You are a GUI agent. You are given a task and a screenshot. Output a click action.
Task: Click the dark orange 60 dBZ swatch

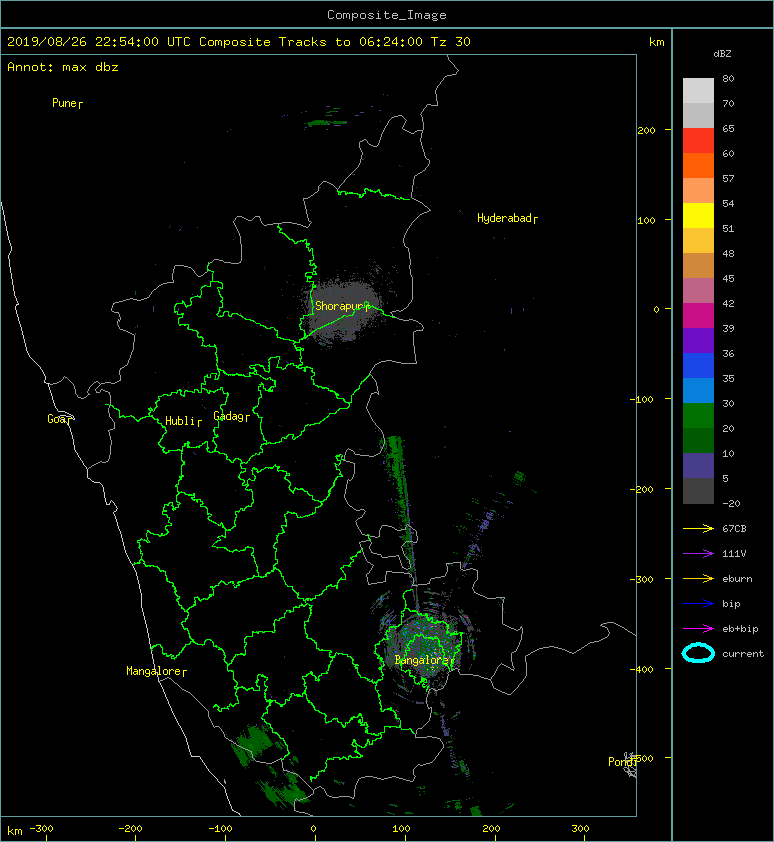click(698, 165)
